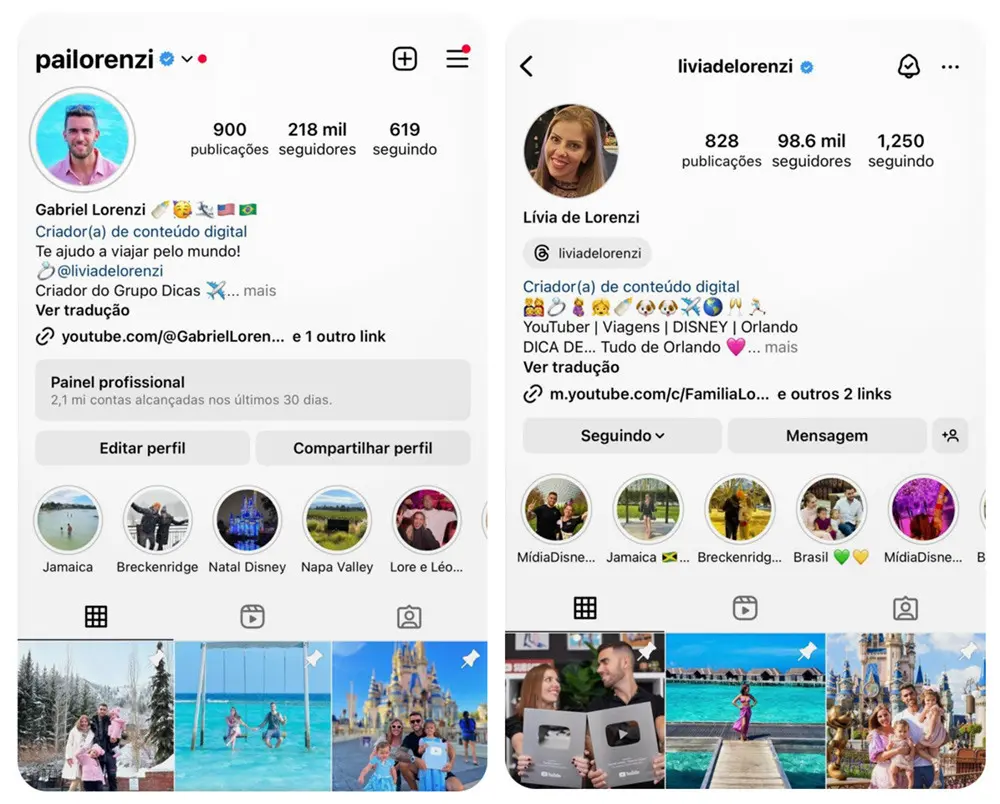Viewport: 1000px width, 804px height.
Task: Open the youtube.com/@GabrielLoren link
Action: pos(173,337)
